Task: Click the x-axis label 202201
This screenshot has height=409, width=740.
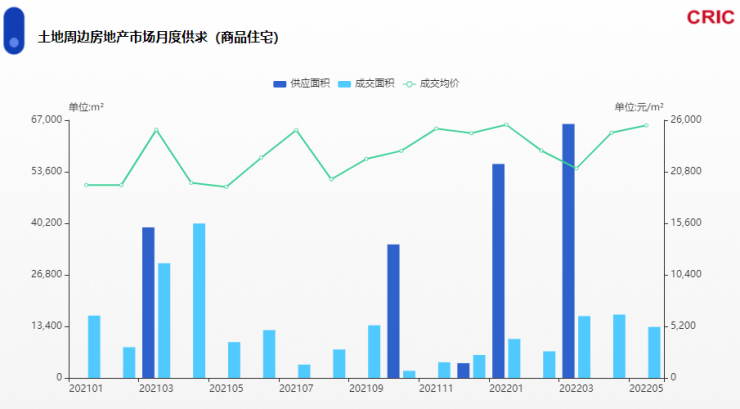Action: pos(506,389)
